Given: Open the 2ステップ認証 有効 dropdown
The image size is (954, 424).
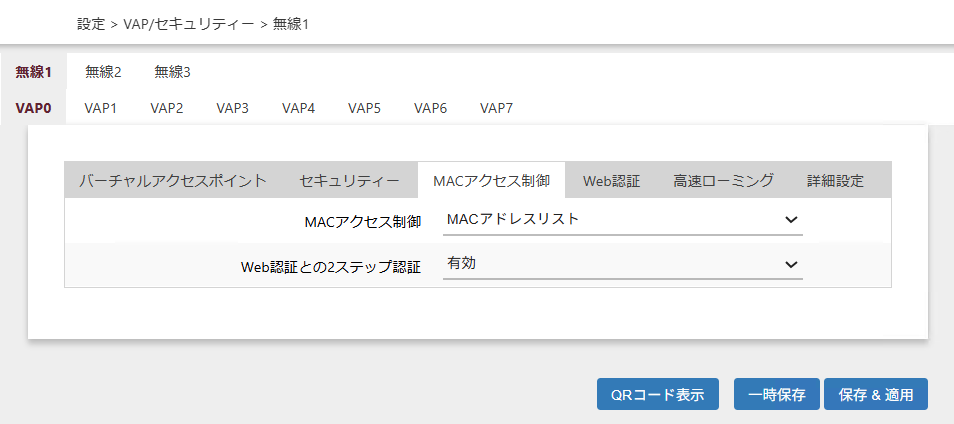Looking at the screenshot, I should [x=622, y=264].
